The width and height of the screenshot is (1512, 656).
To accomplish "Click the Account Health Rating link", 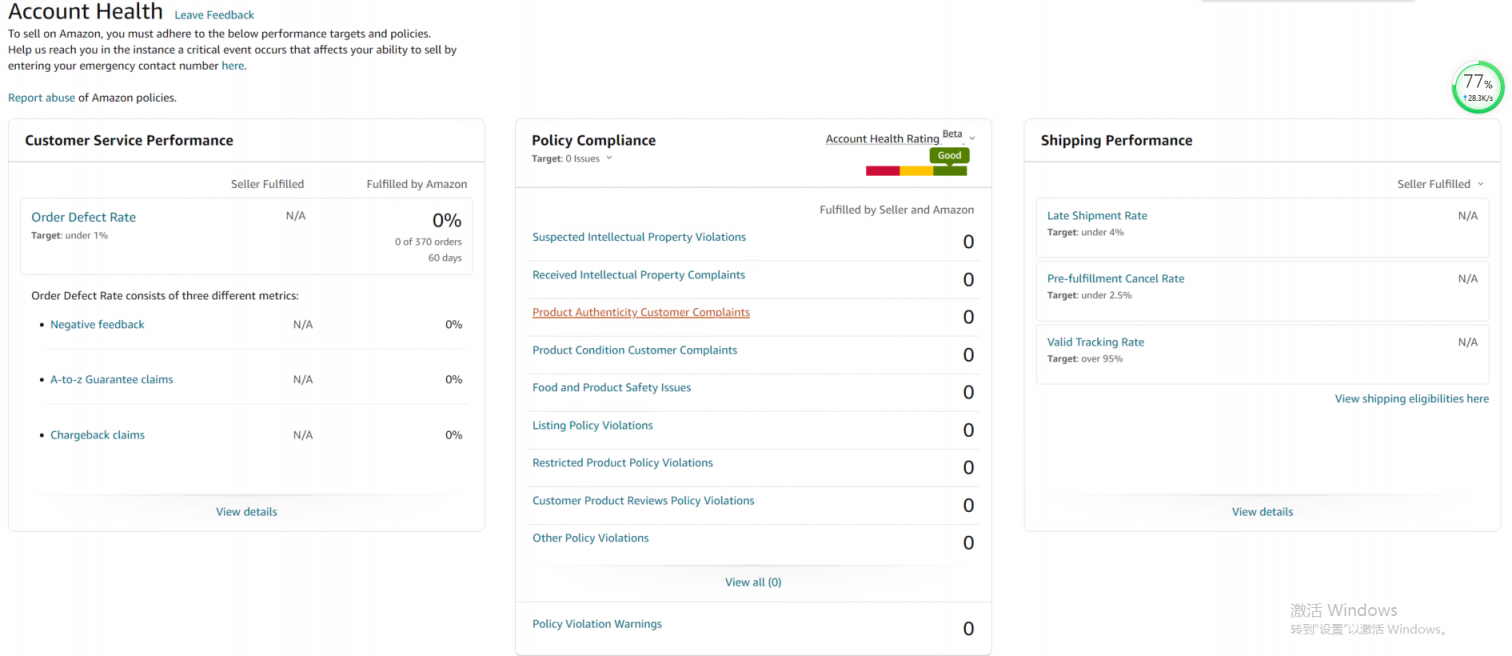I will click(x=882, y=139).
